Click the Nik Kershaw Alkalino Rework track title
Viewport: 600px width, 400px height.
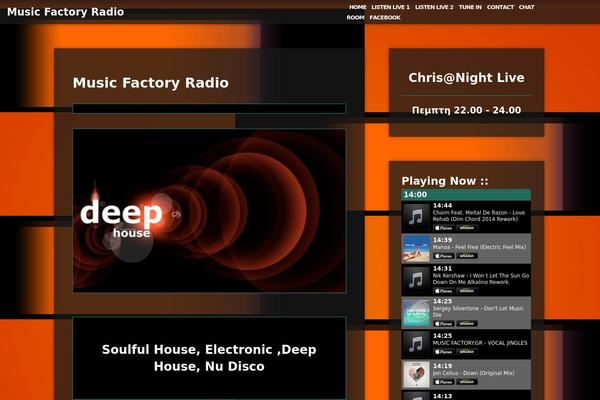click(481, 279)
